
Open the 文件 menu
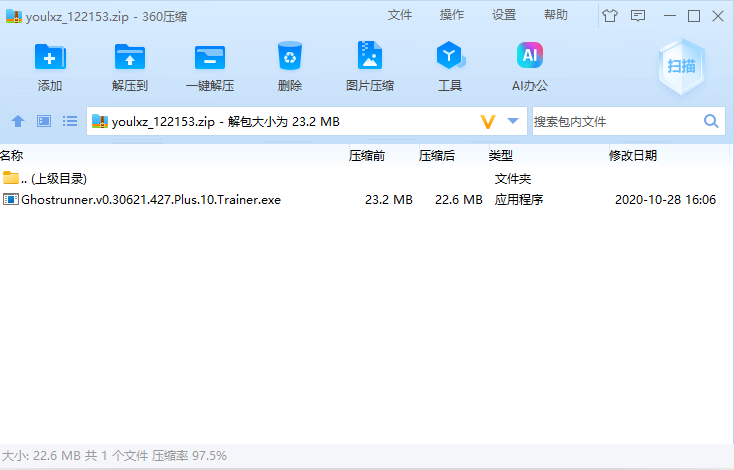[x=400, y=15]
